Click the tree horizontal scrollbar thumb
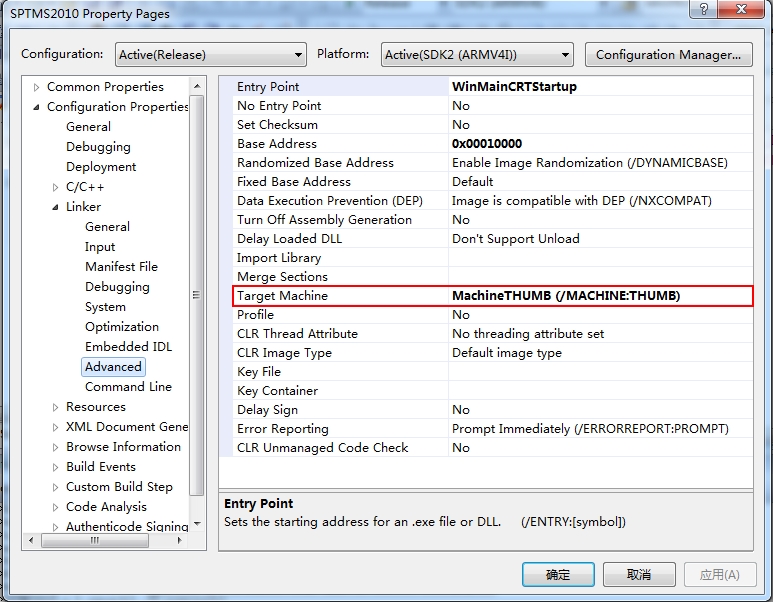 (95, 540)
